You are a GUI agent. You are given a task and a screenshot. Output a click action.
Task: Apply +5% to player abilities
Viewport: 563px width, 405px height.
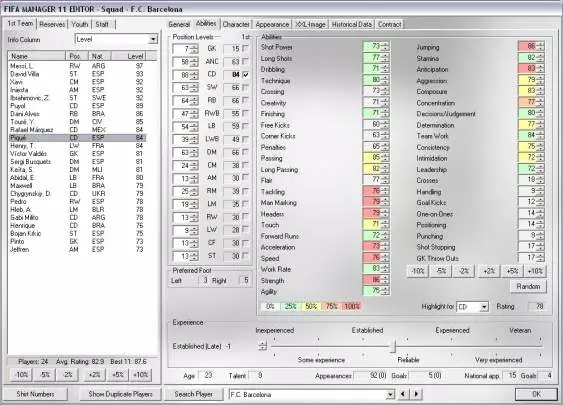click(x=512, y=271)
